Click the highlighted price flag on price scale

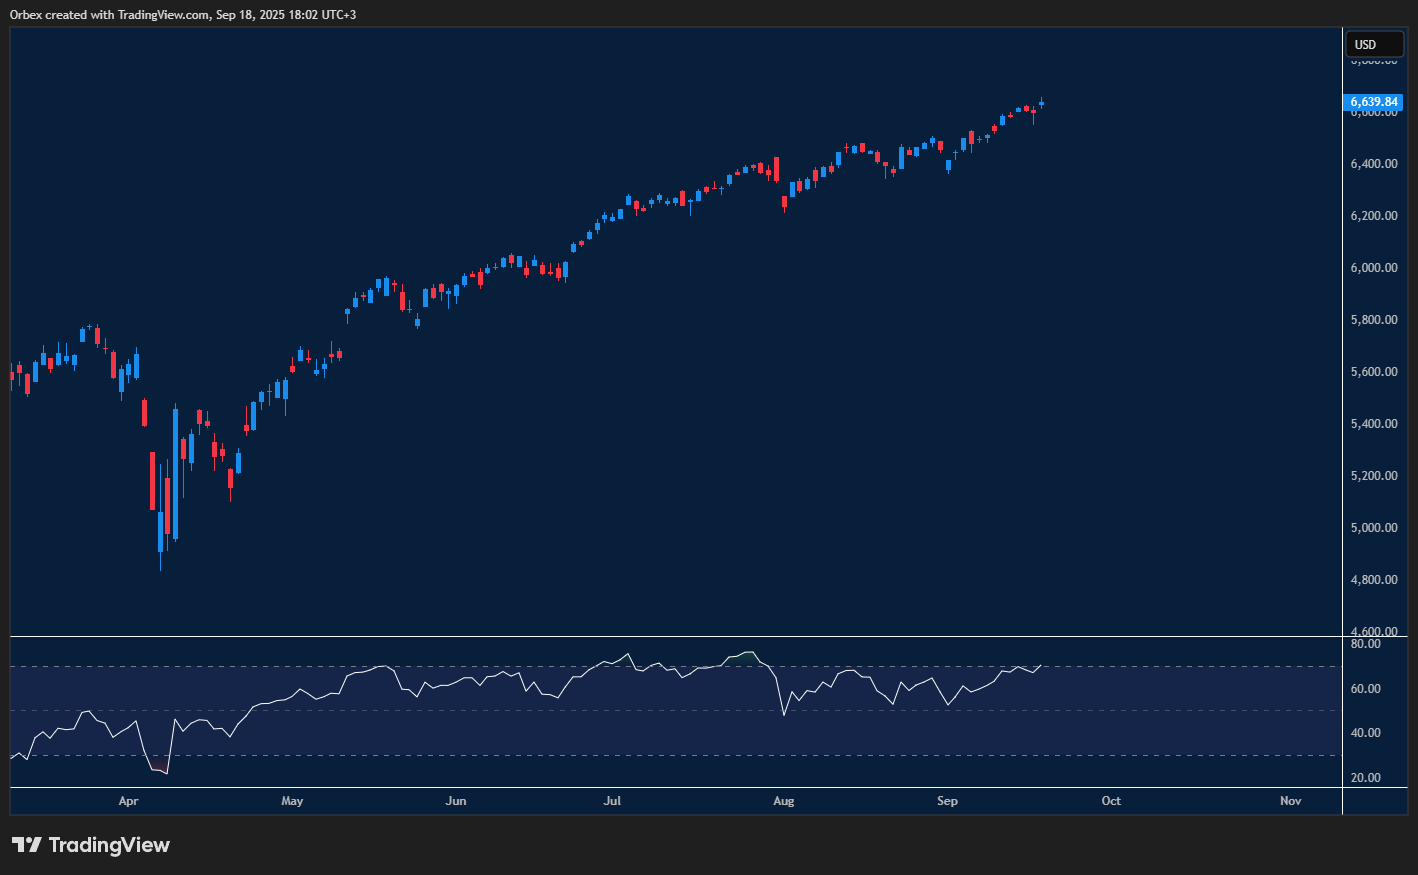click(1373, 102)
